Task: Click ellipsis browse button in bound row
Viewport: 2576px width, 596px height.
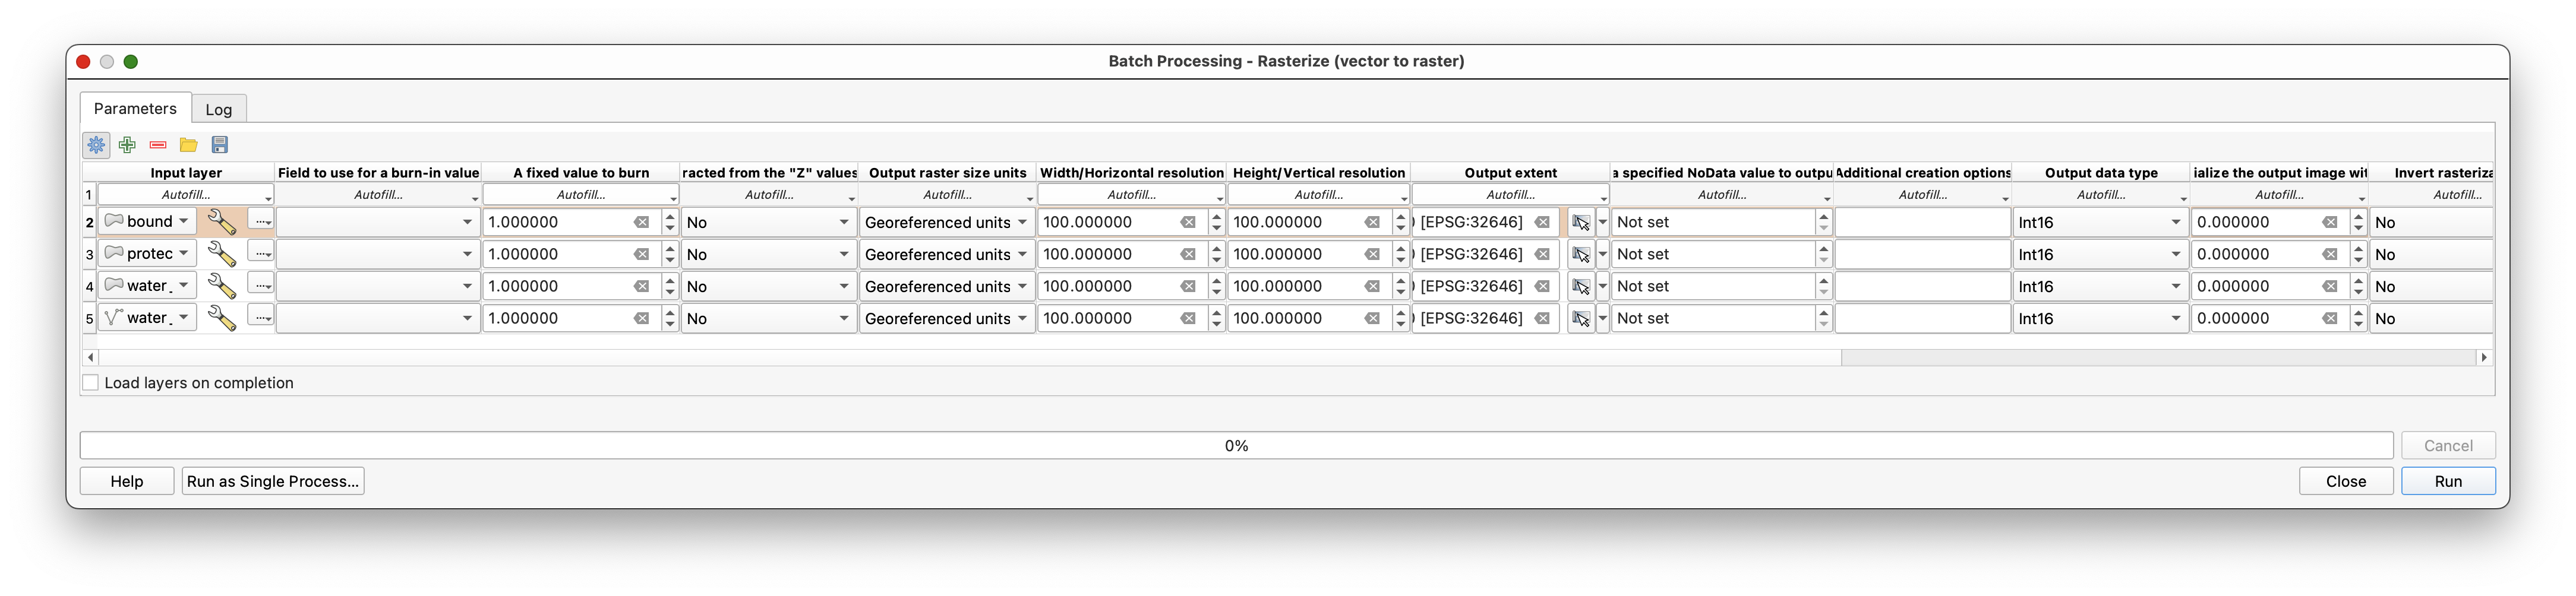Action: click(261, 221)
